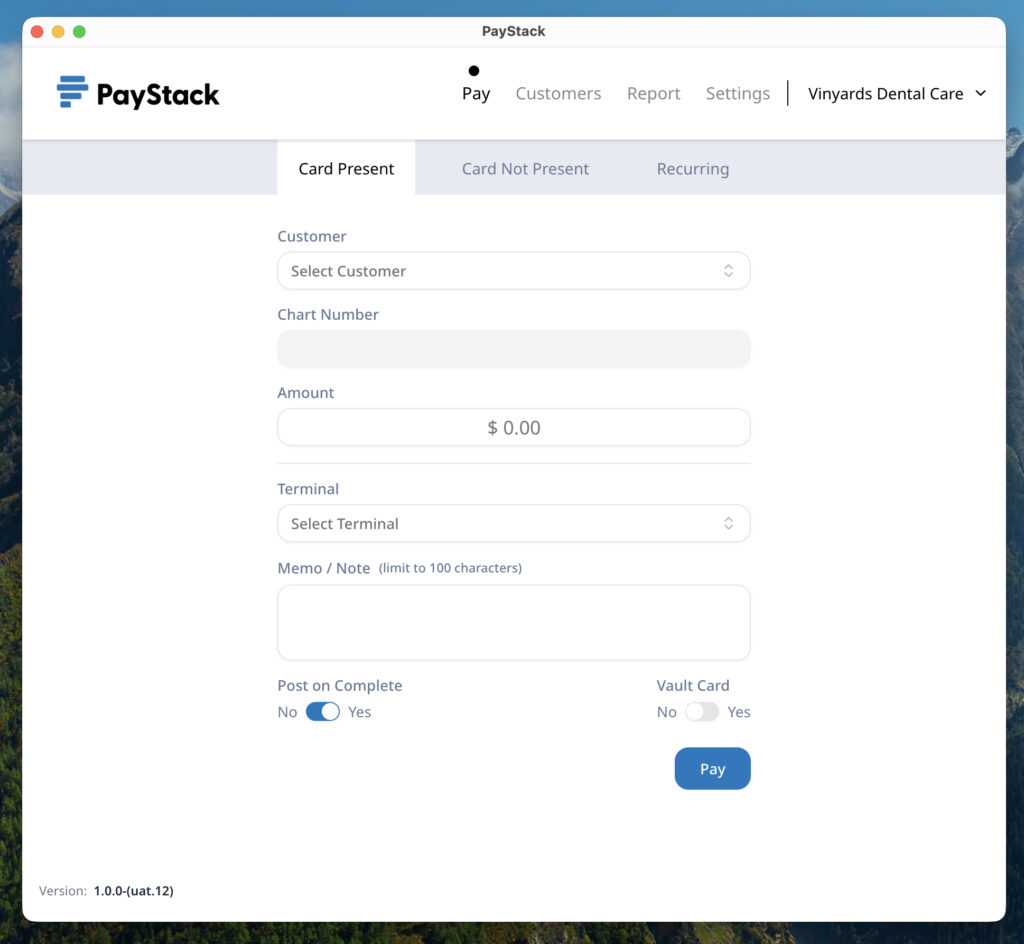Click the Memo / Note text area
Screen dimensions: 1024x944
click(x=513, y=621)
